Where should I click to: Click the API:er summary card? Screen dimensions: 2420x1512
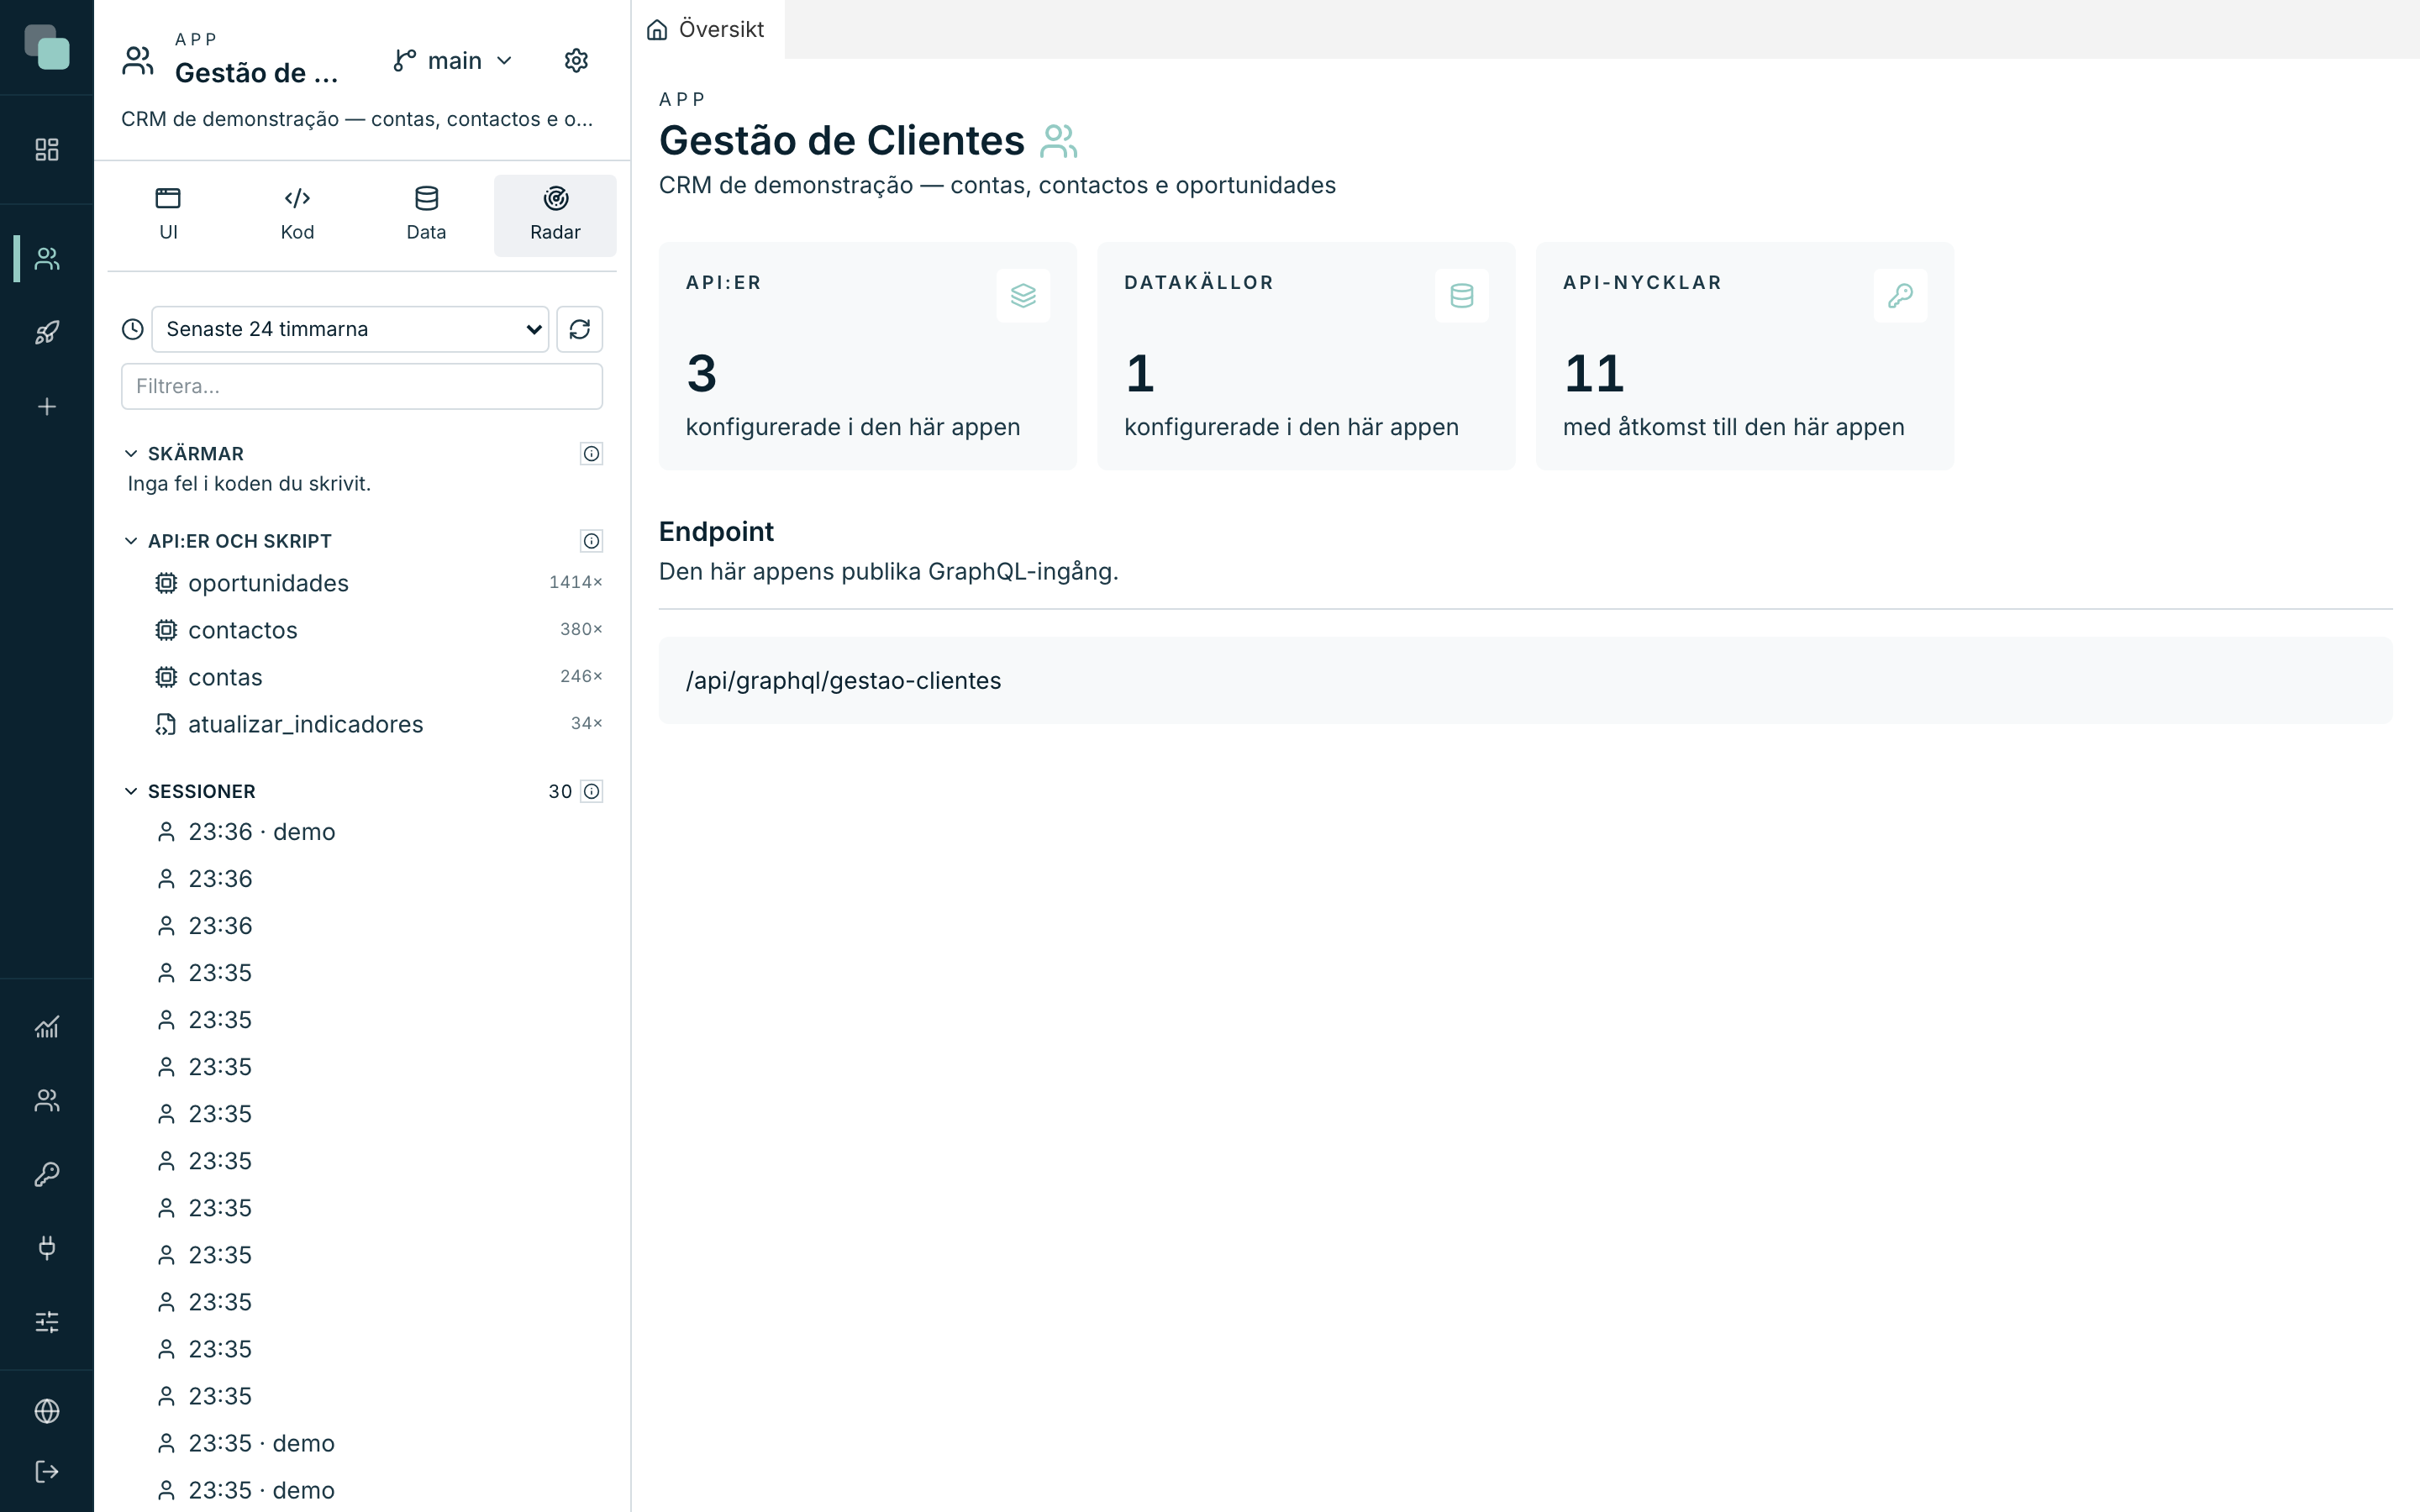click(x=868, y=356)
